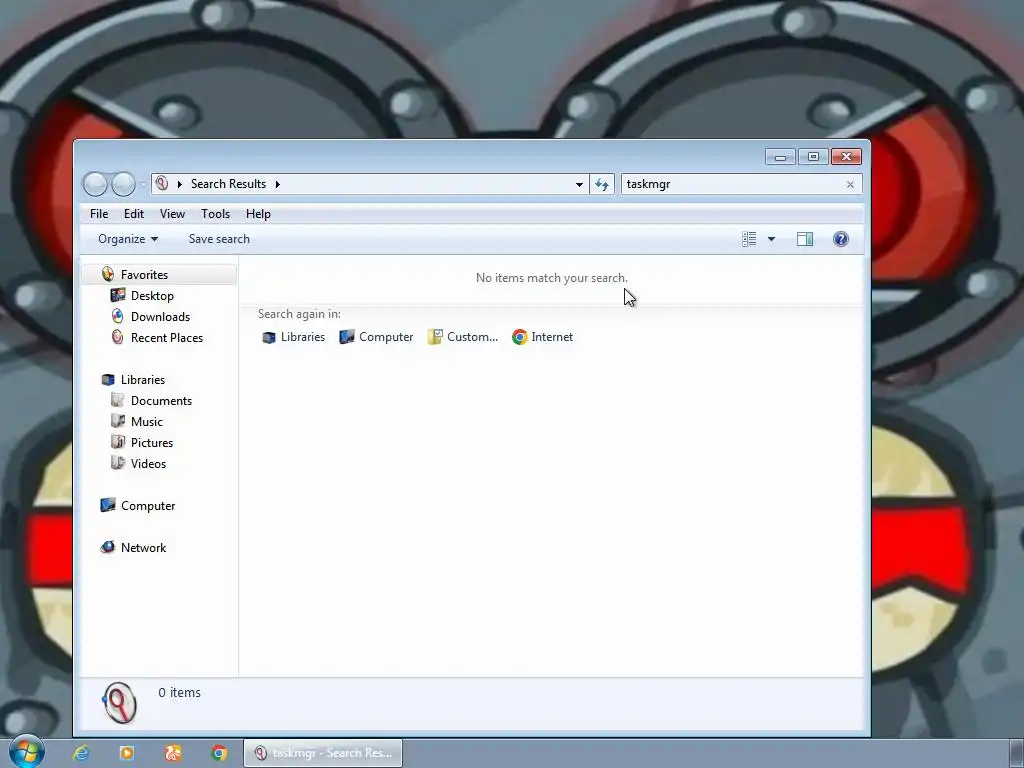Viewport: 1024px width, 768px height.
Task: Open the Help question mark icon
Action: pos(840,239)
